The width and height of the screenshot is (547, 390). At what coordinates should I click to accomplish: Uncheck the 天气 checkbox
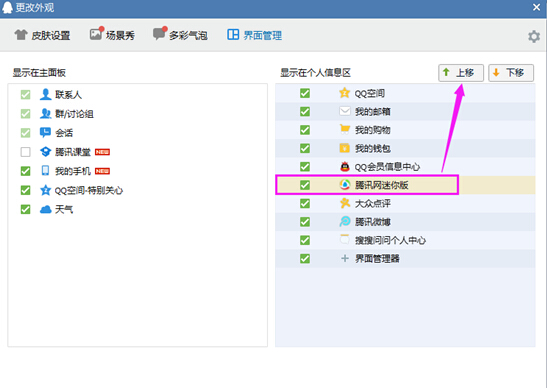pos(25,209)
